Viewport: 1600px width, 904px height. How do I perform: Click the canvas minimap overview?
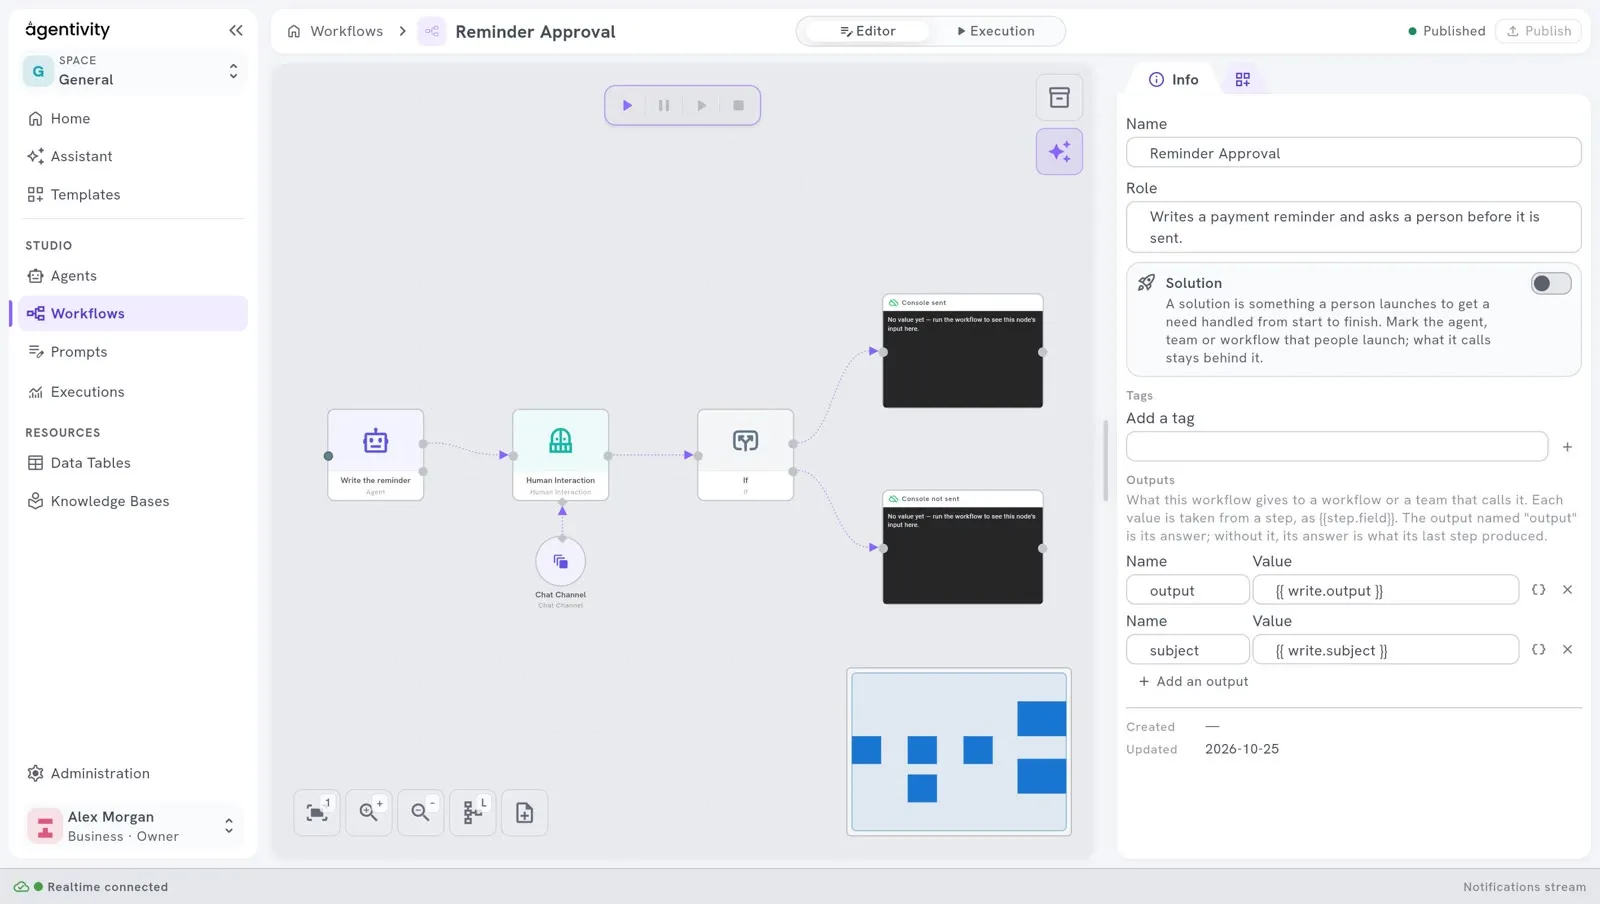click(959, 752)
